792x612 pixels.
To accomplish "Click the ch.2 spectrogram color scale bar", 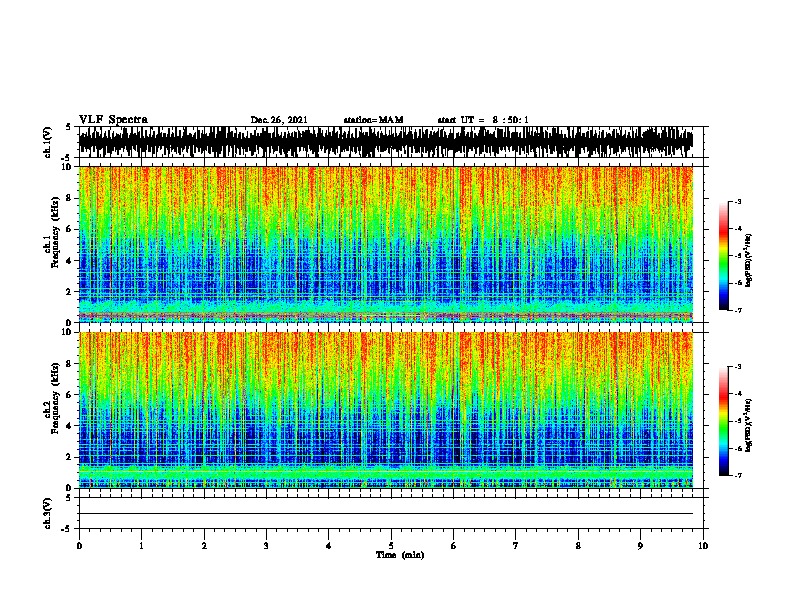I will click(x=724, y=421).
